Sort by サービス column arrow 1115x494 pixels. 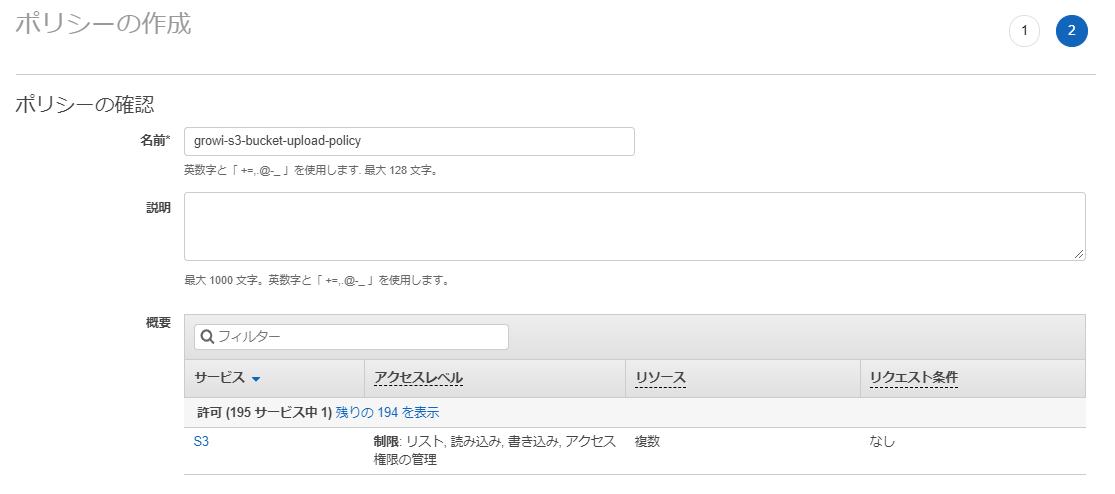click(256, 380)
